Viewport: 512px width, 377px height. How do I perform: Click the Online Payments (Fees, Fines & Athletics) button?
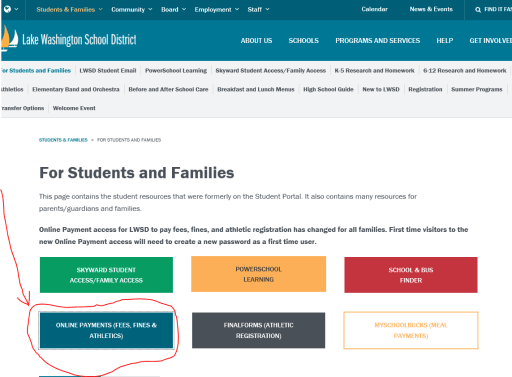coord(106,330)
